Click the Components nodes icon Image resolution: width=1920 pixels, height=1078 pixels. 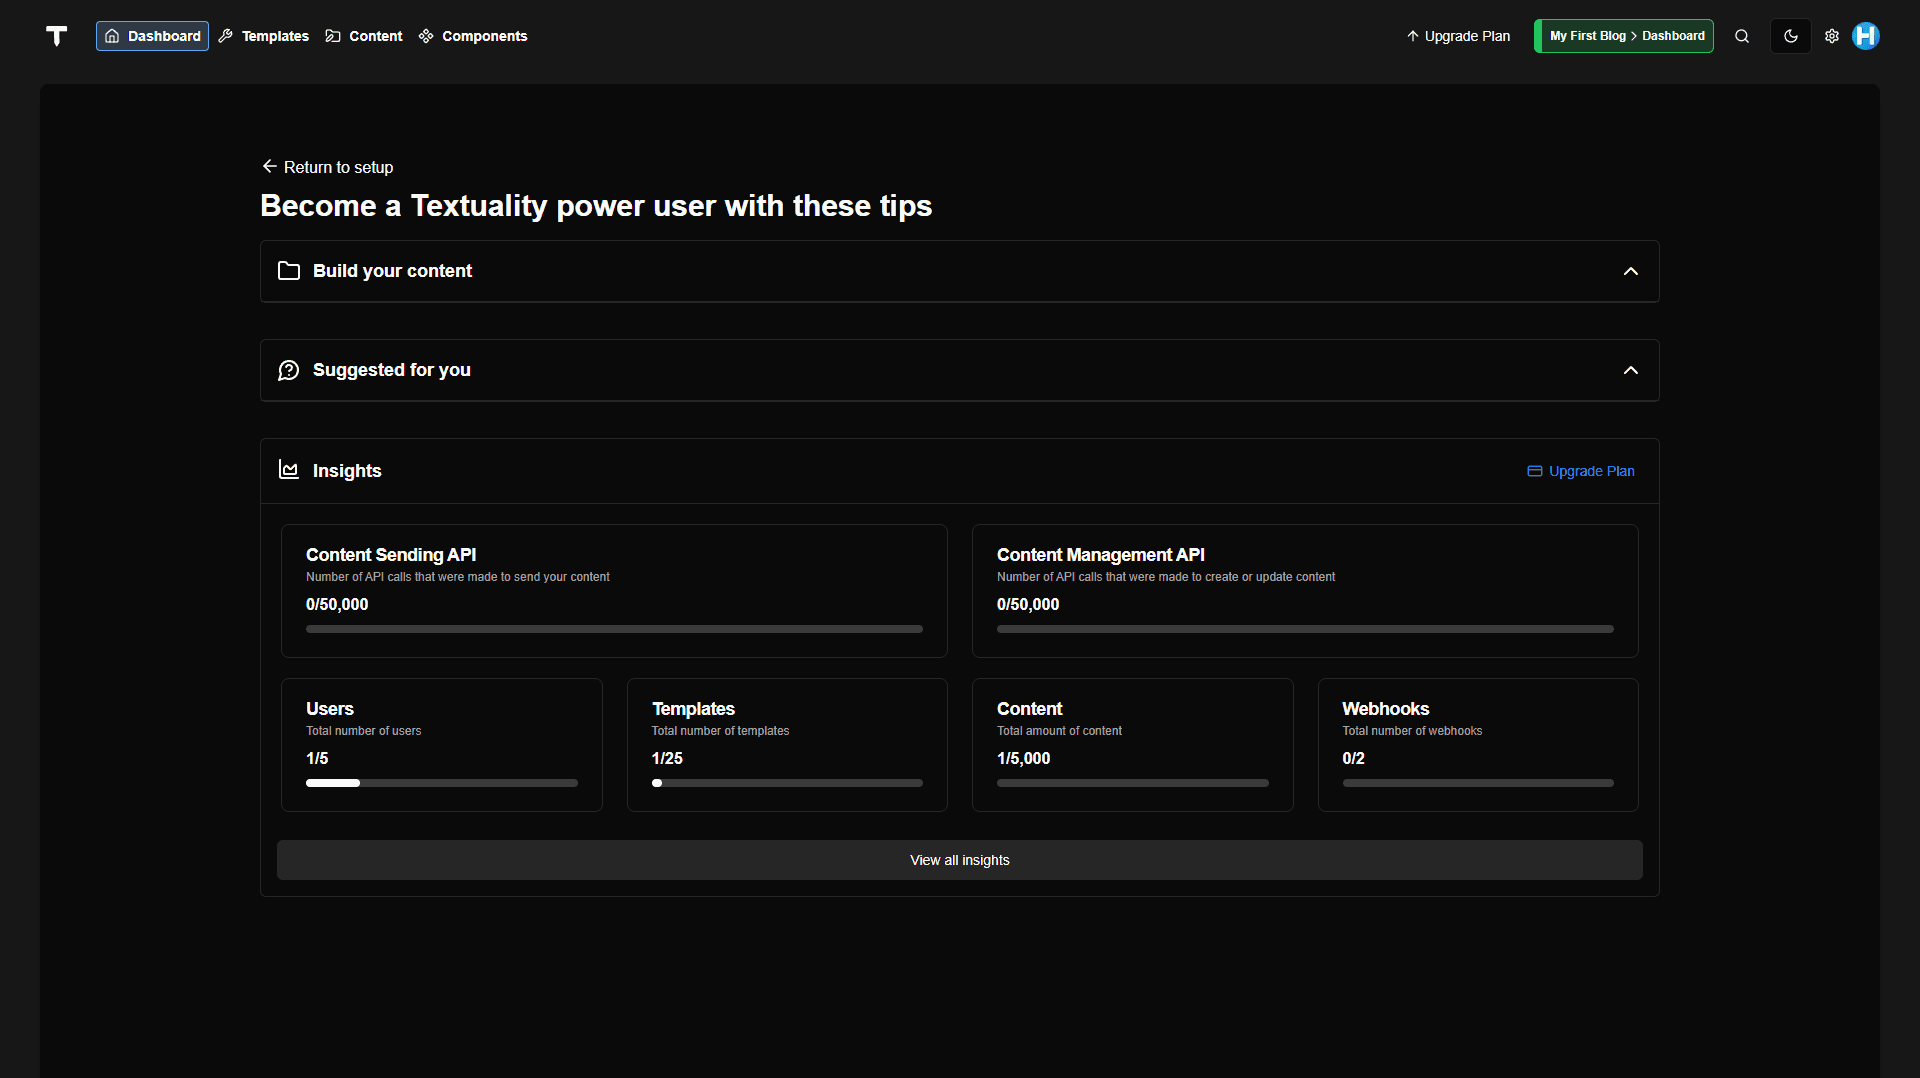click(x=425, y=36)
